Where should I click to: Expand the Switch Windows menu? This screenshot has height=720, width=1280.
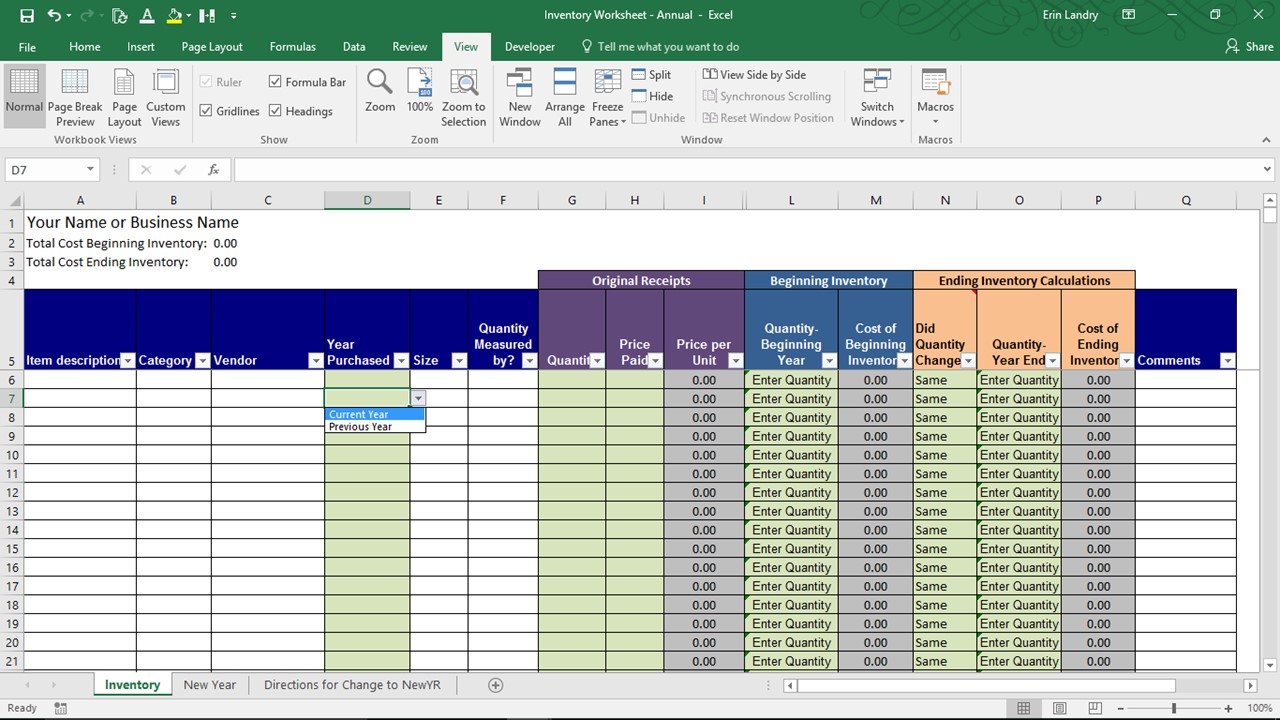pos(877,96)
